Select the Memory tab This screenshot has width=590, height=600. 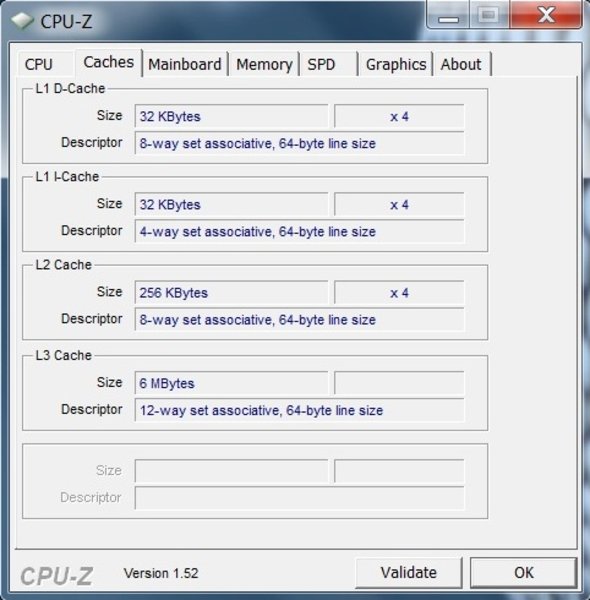pyautogui.click(x=264, y=64)
